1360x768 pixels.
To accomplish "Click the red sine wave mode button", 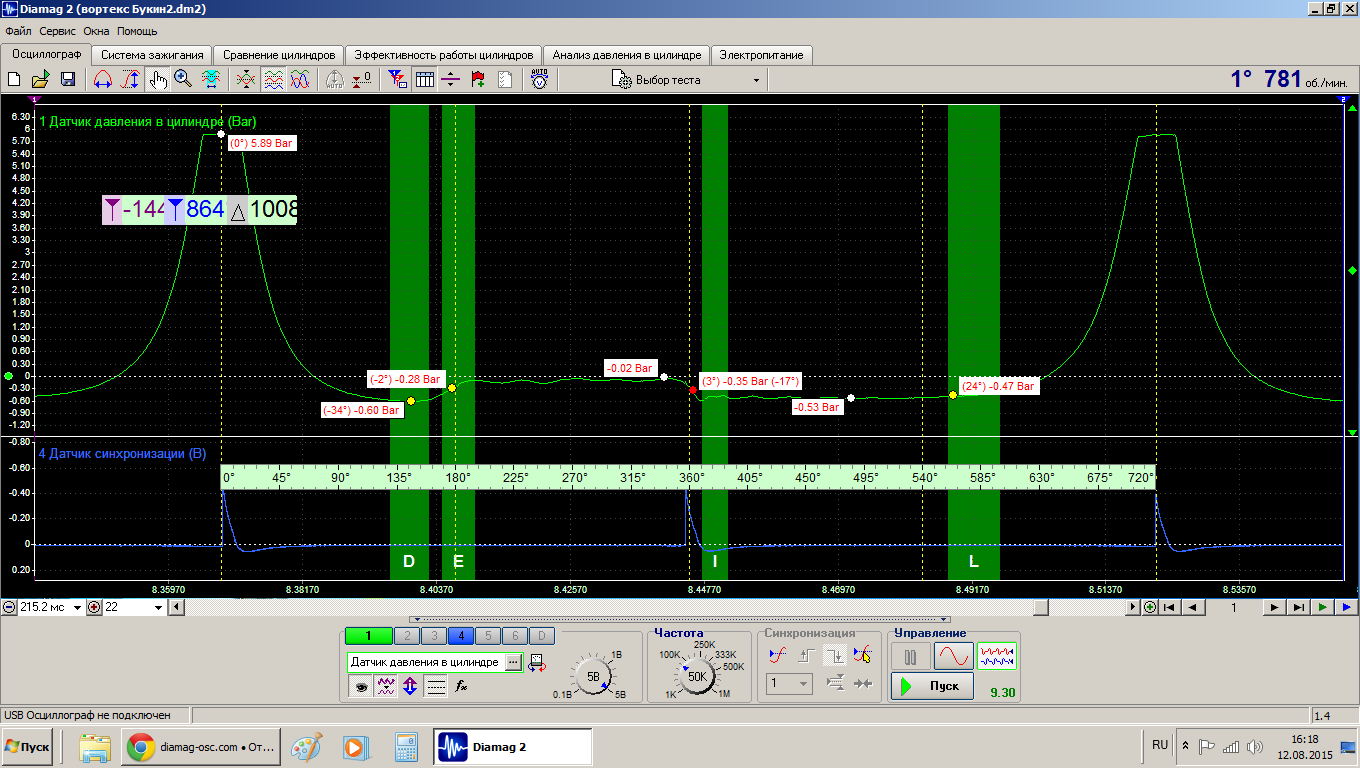I will click(953, 657).
